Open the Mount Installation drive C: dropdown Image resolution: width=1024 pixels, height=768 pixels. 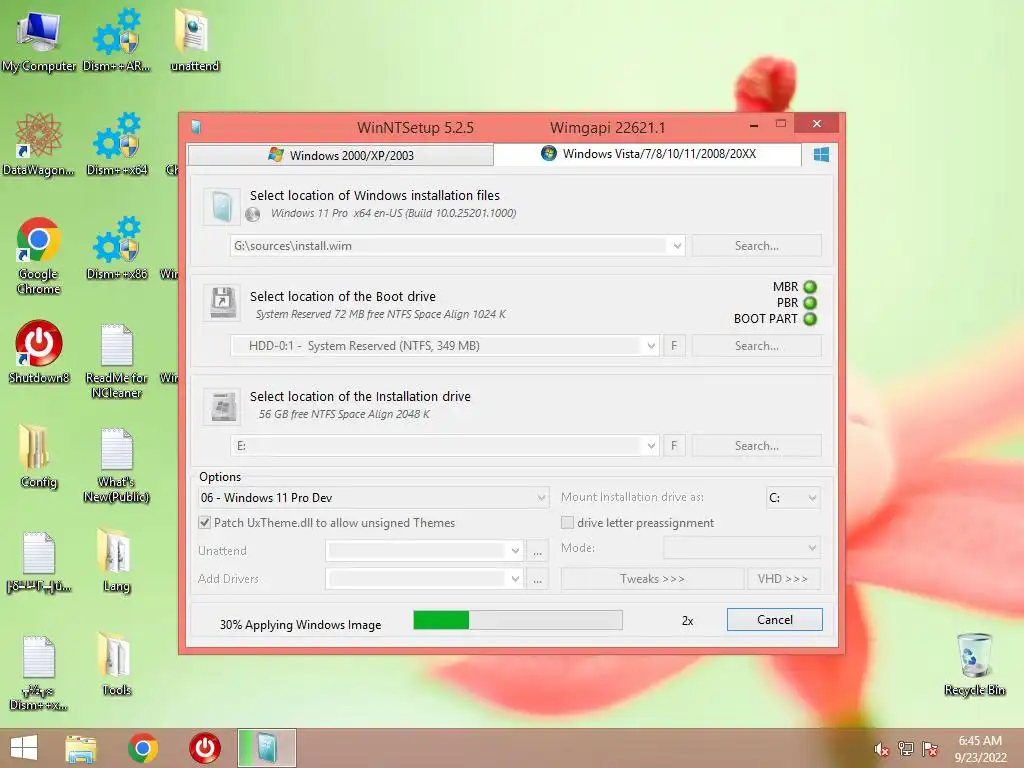[793, 498]
